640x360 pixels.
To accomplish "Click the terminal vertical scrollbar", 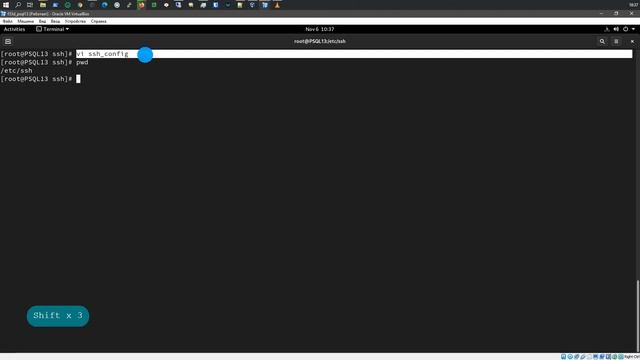I will tap(638, 315).
